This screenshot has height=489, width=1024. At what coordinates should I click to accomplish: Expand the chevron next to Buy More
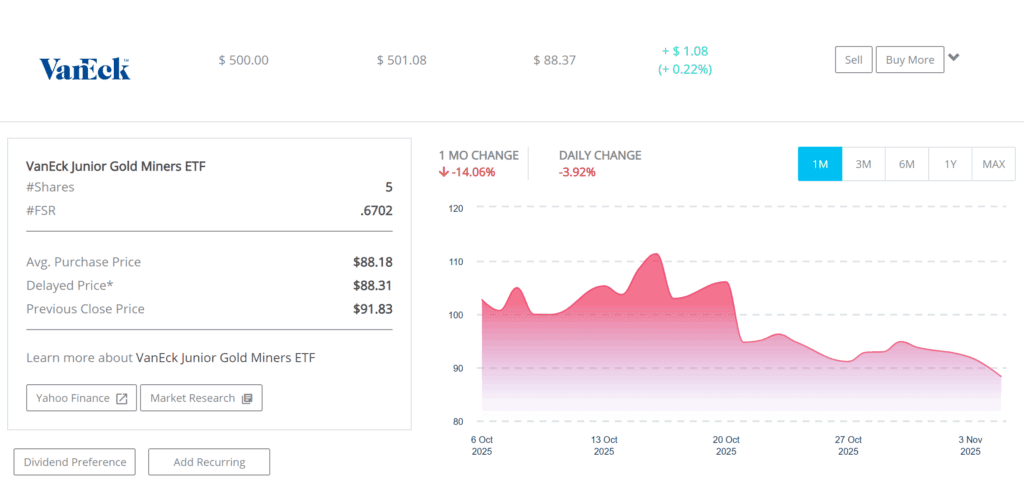coord(954,58)
